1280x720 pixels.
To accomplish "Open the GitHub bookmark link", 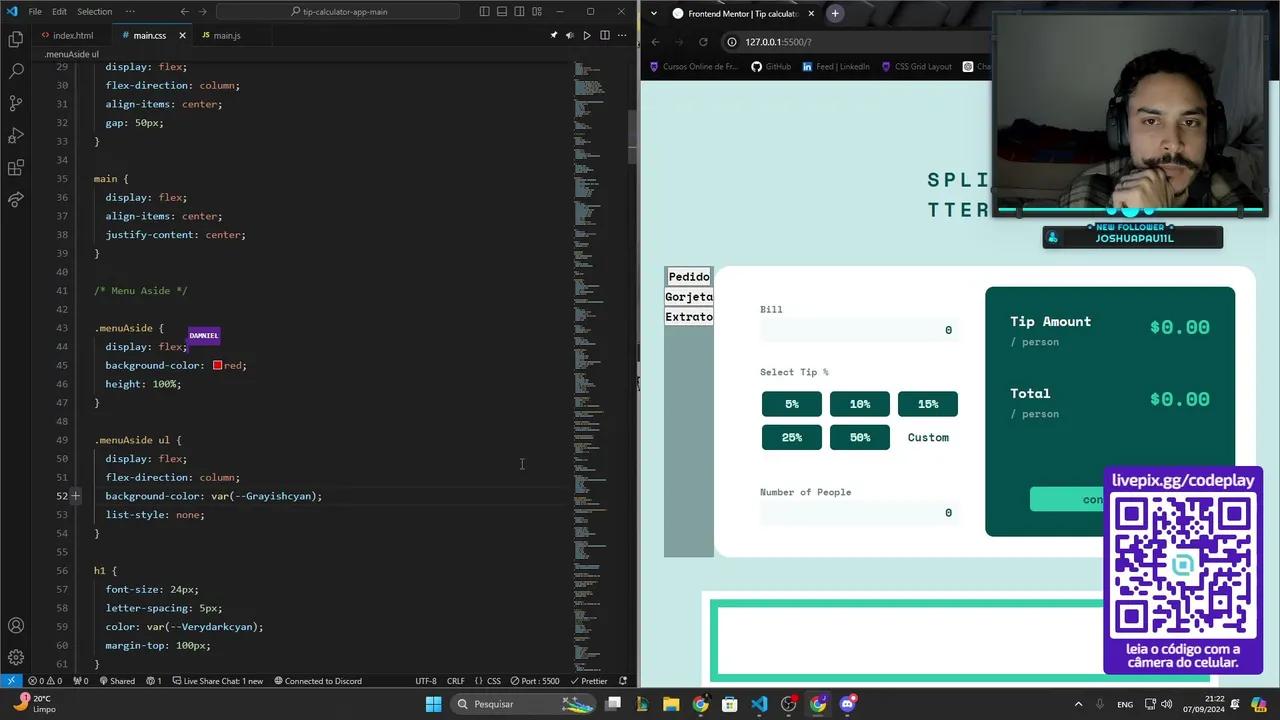I will 771,67.
